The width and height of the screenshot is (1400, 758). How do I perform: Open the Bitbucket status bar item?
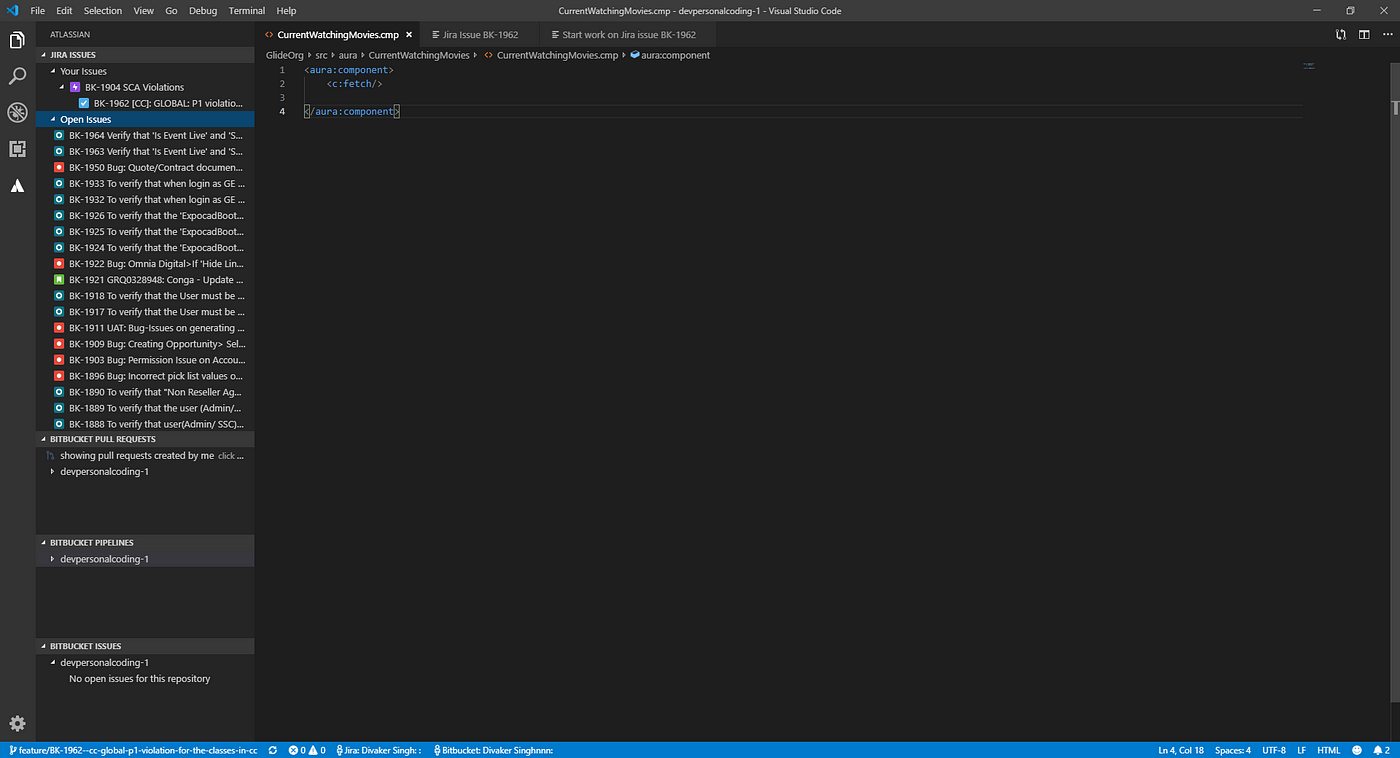point(492,749)
